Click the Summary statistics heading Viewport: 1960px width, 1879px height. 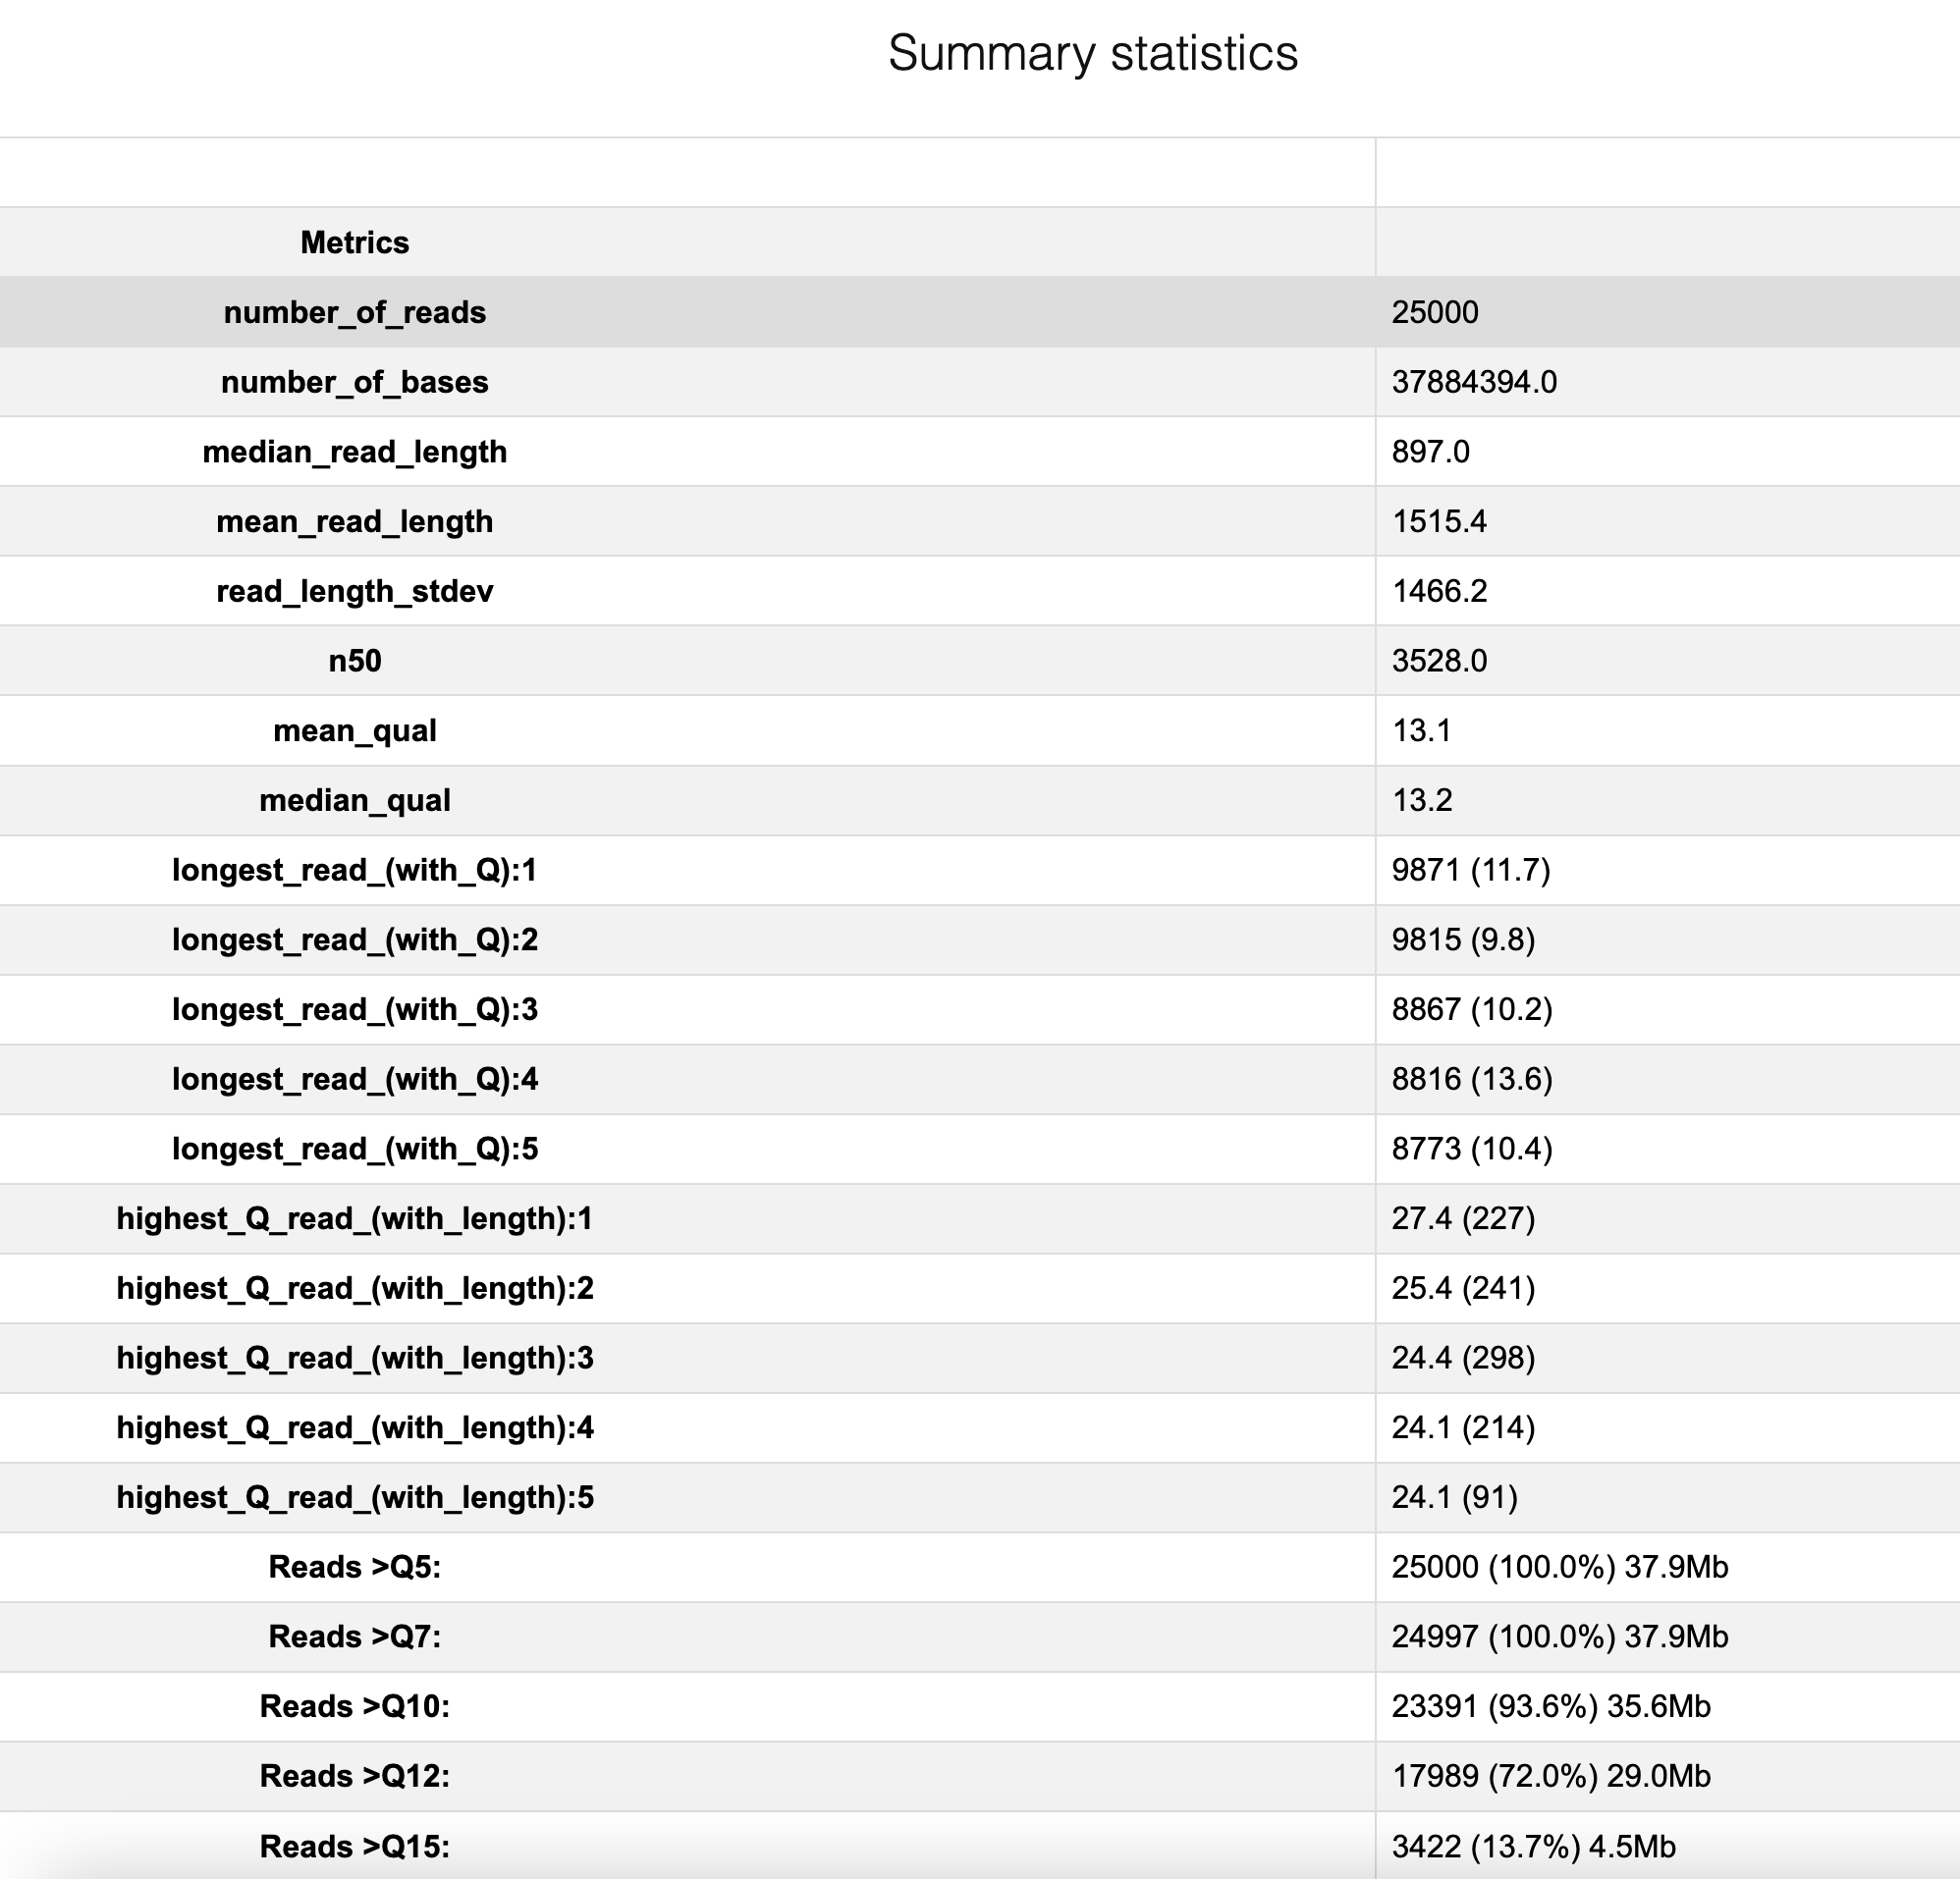[x=1092, y=53]
